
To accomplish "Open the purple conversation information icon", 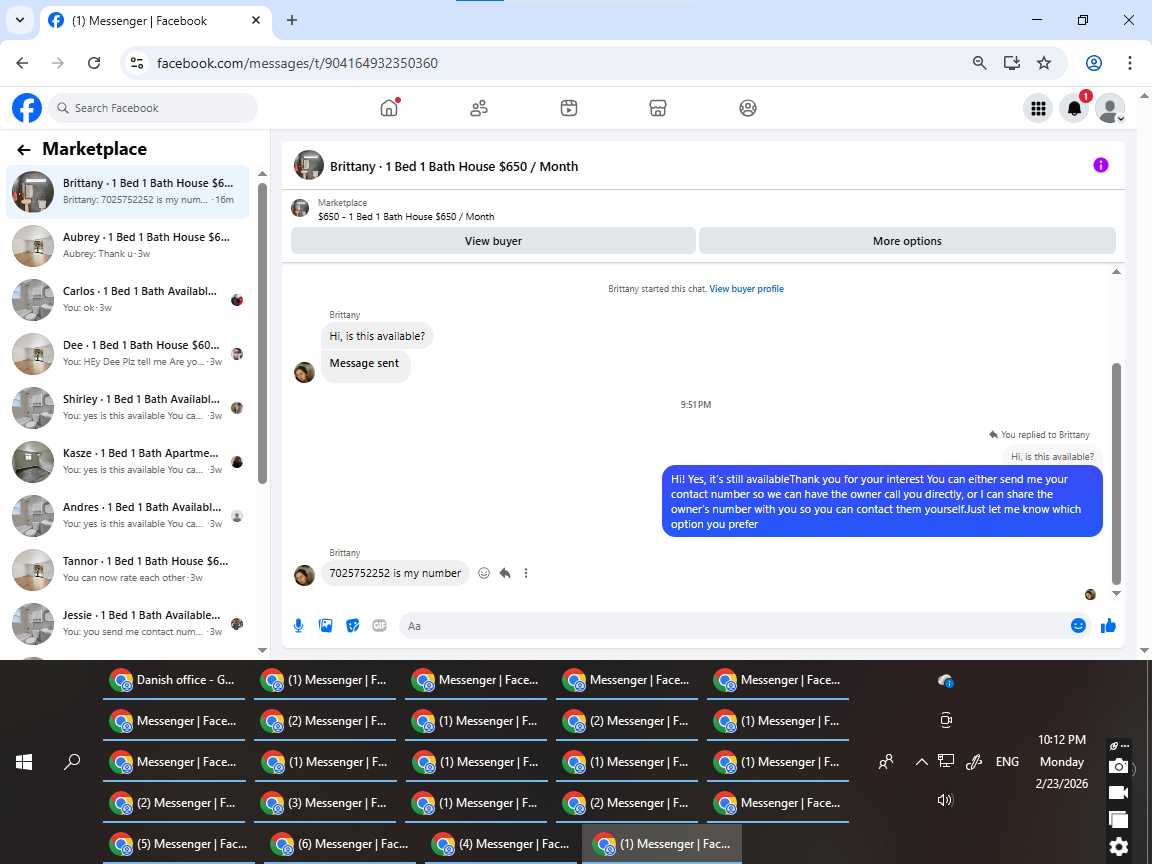I will pyautogui.click(x=1101, y=165).
